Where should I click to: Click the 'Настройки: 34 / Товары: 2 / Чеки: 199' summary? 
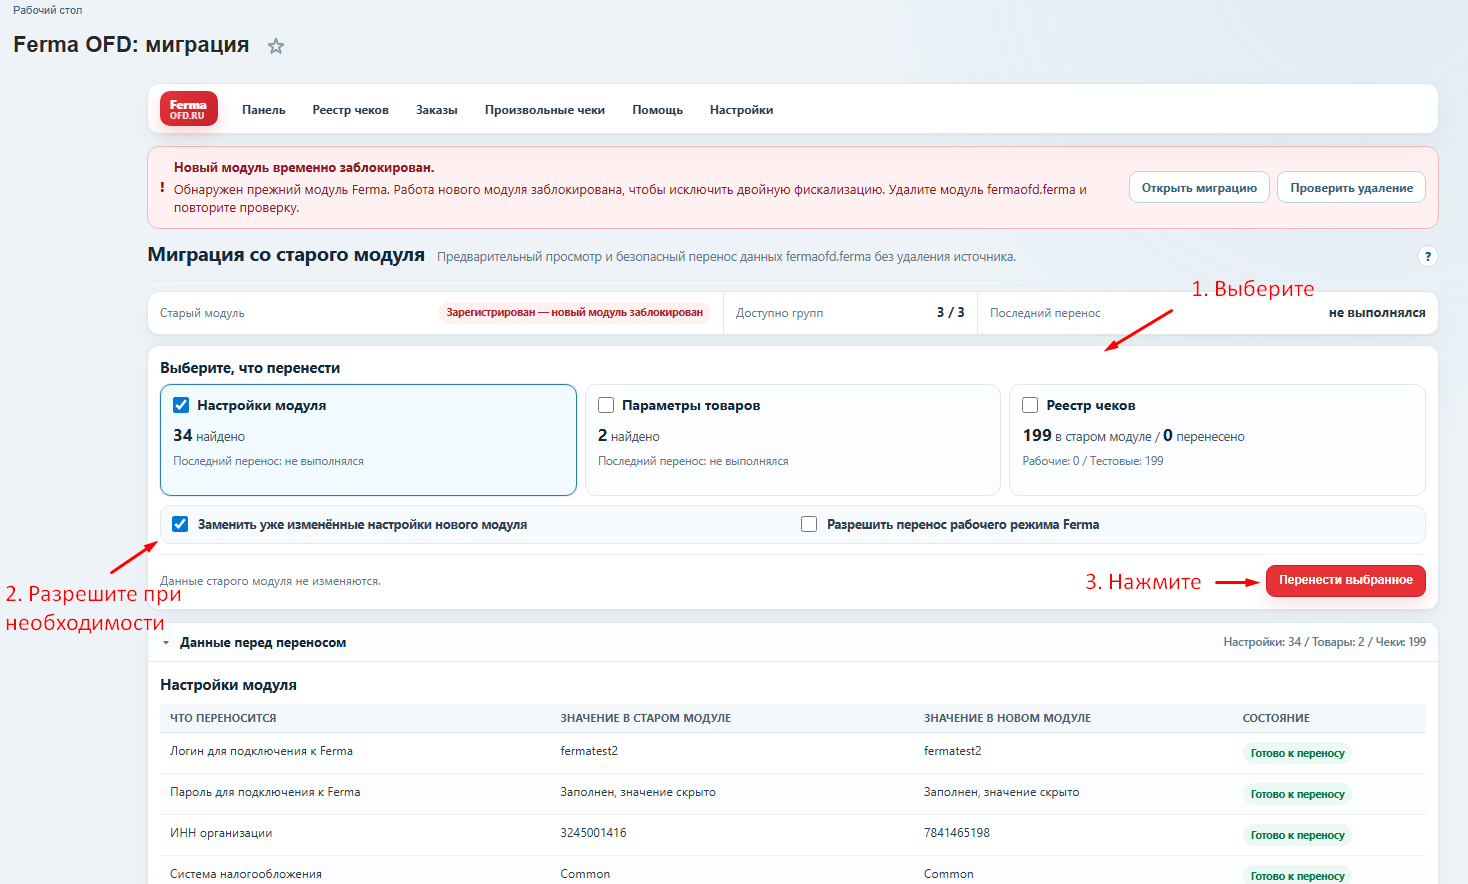[1325, 642]
